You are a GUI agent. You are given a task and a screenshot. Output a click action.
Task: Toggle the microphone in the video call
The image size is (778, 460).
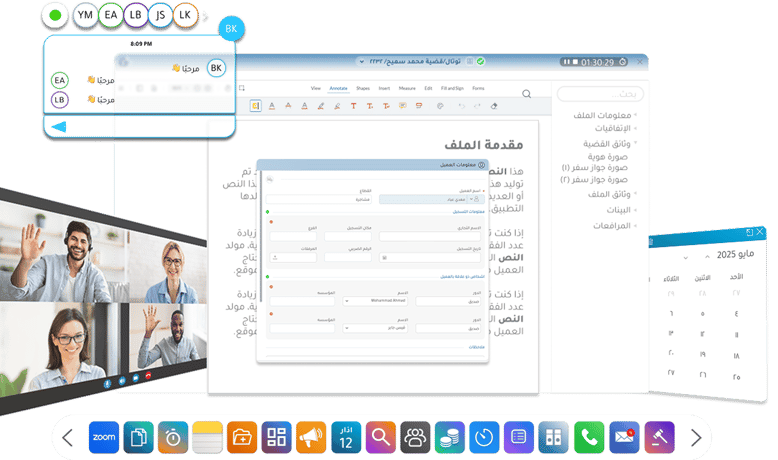click(x=107, y=384)
